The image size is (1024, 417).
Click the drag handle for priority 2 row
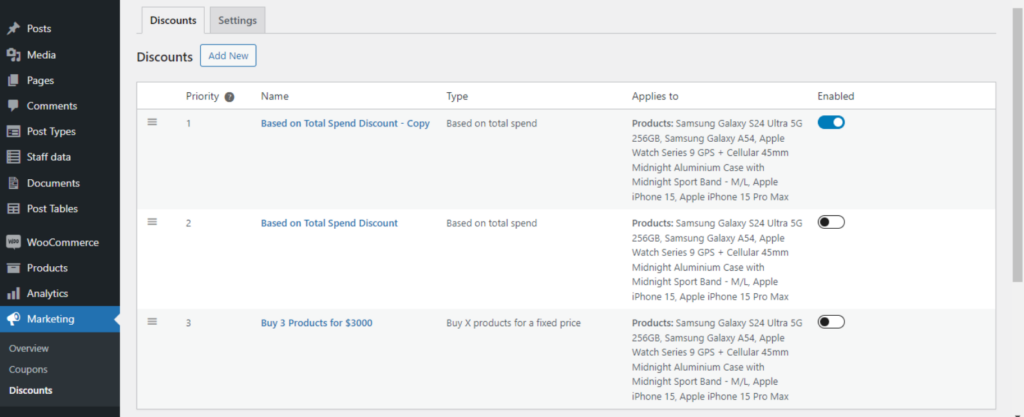click(152, 222)
